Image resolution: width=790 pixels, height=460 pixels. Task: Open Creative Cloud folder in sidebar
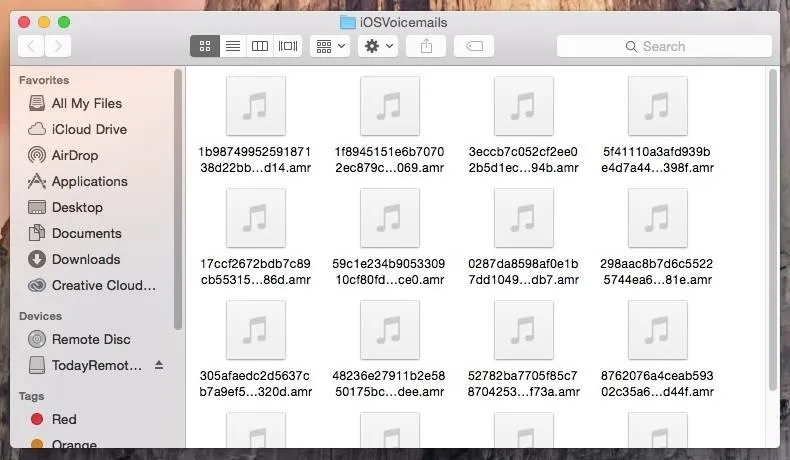click(x=93, y=285)
